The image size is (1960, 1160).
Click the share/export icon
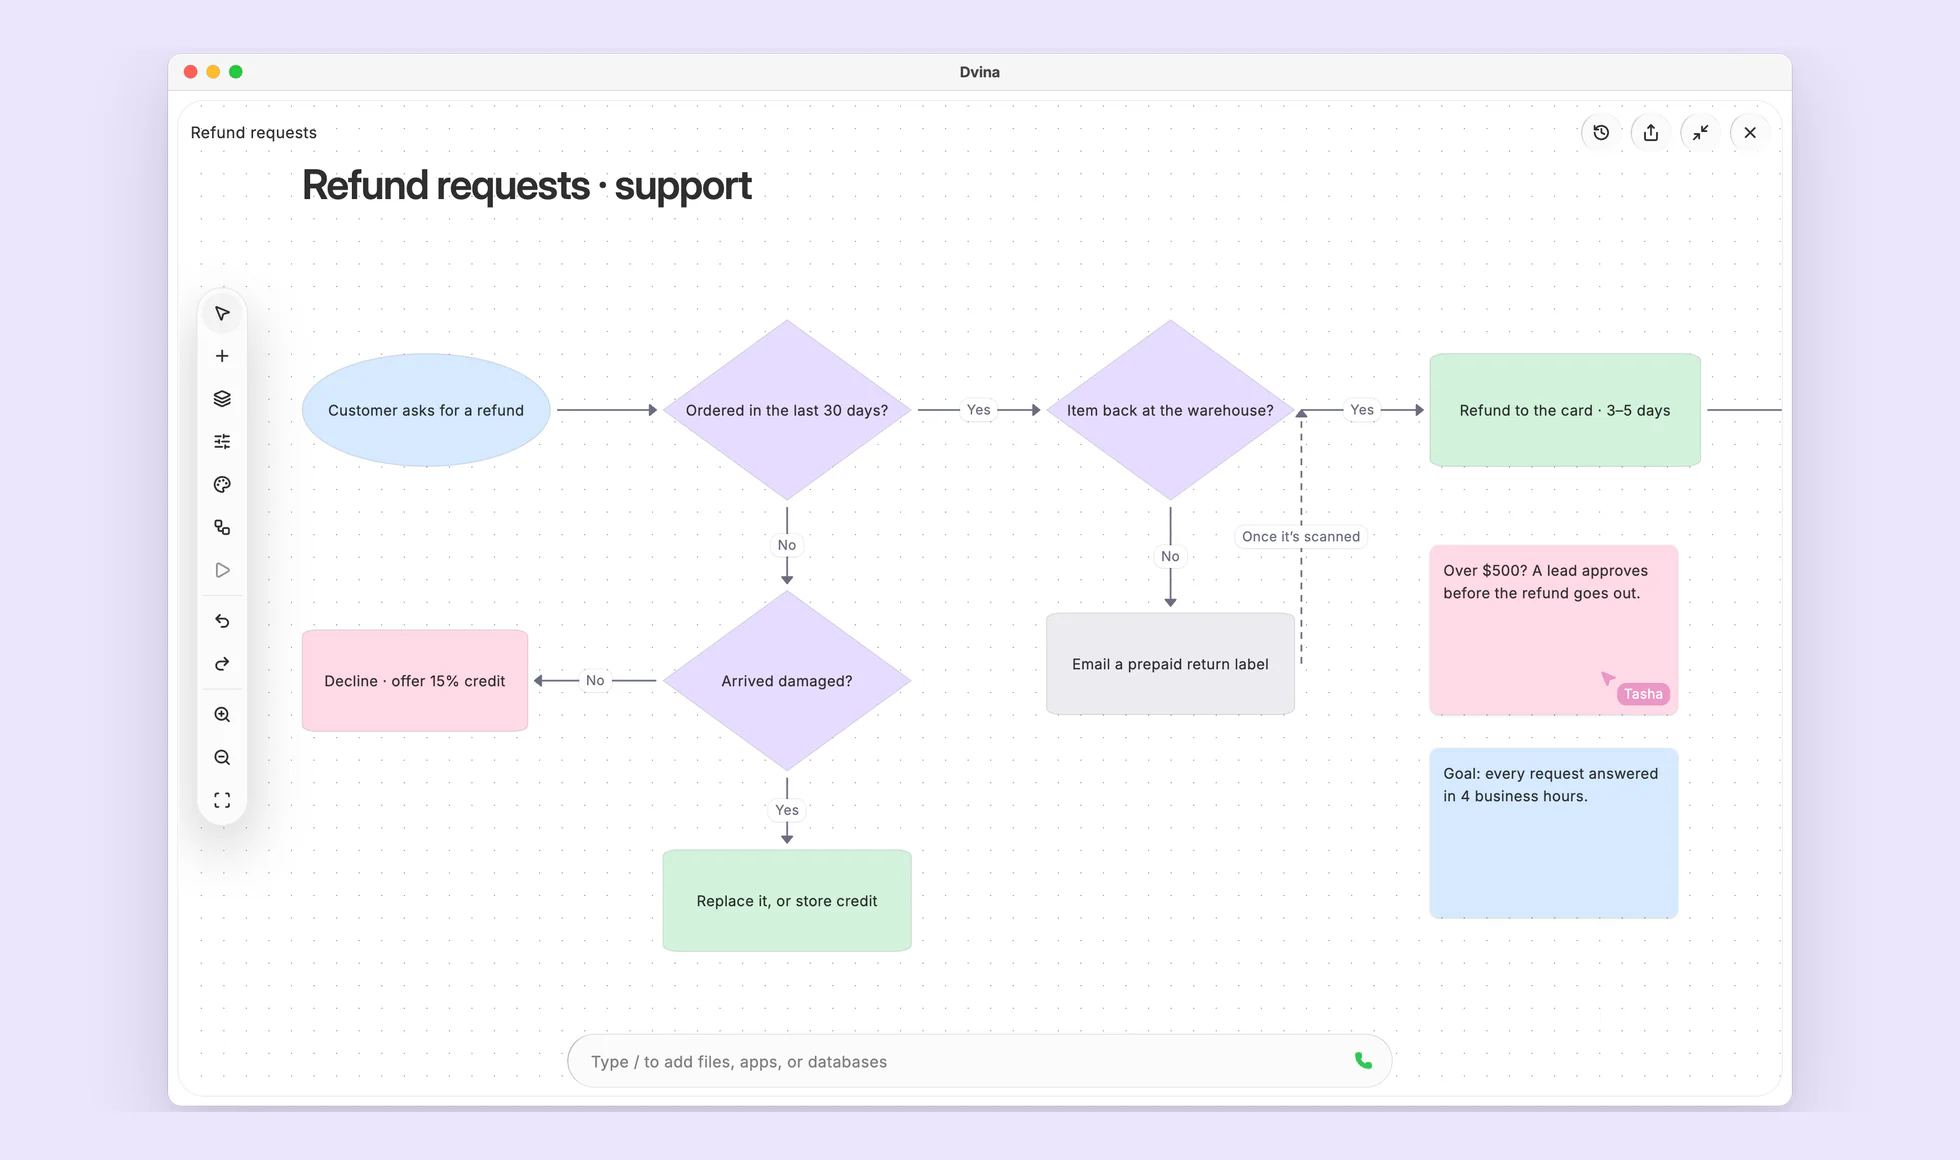pos(1651,132)
